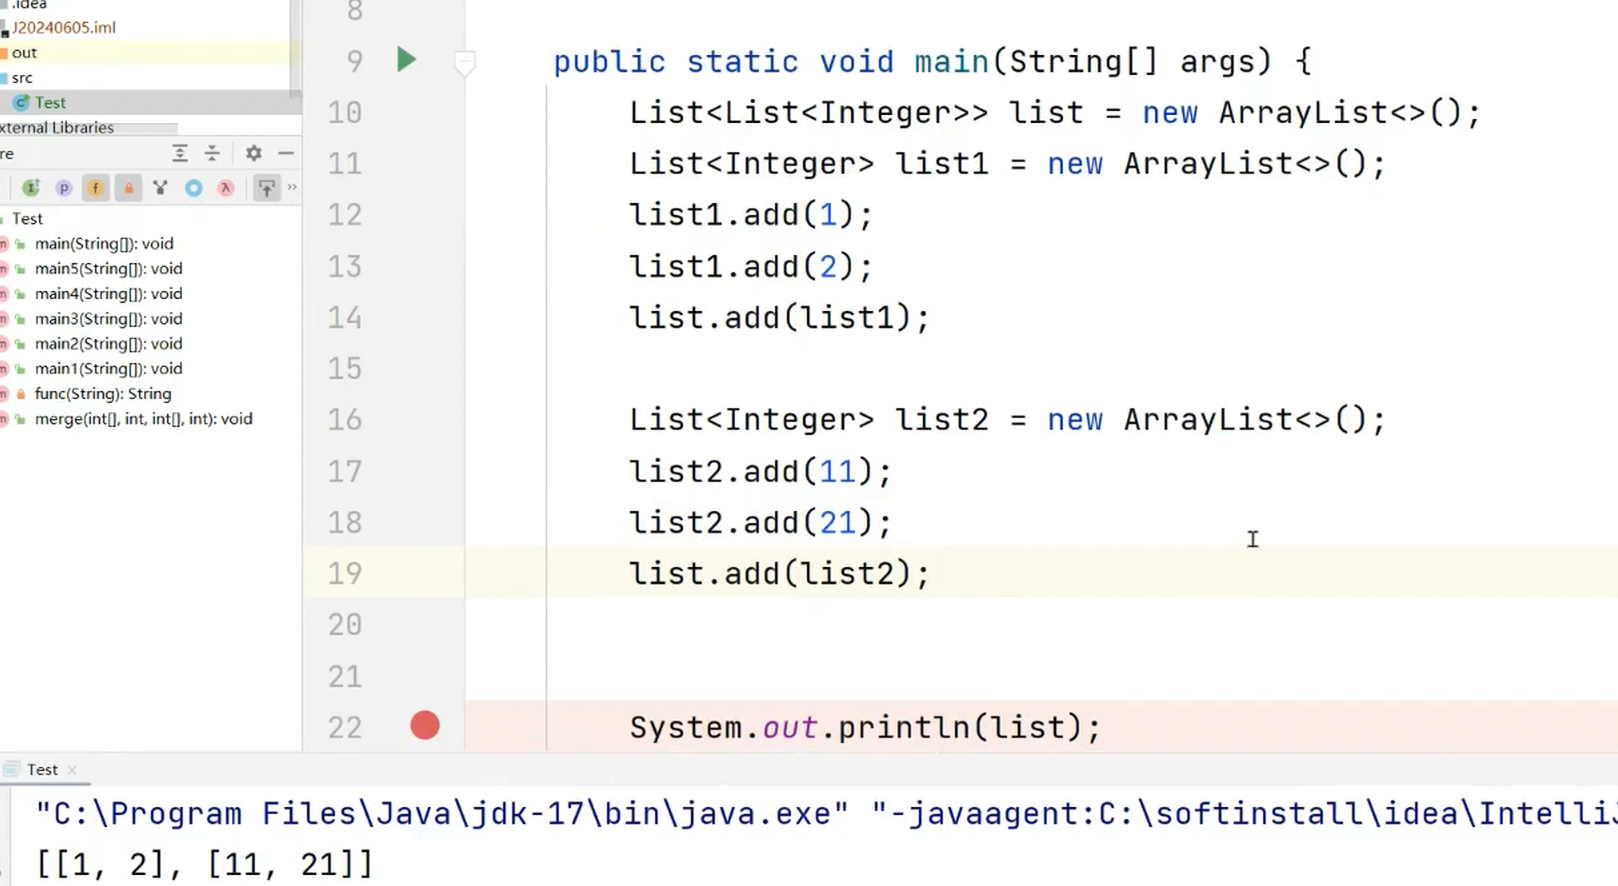Screen dimensions: 1618x886
Task: Navigate to main3(String[]): void method
Action: point(109,318)
